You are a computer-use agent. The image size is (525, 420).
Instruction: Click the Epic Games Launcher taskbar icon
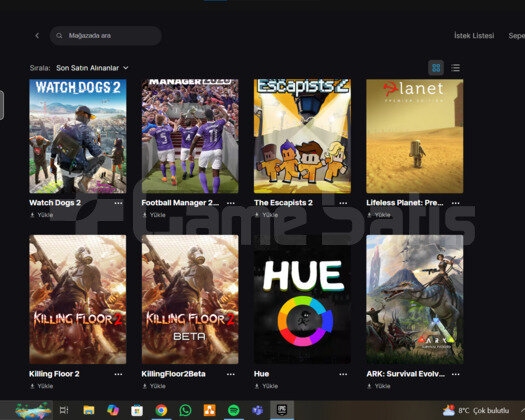pos(282,410)
